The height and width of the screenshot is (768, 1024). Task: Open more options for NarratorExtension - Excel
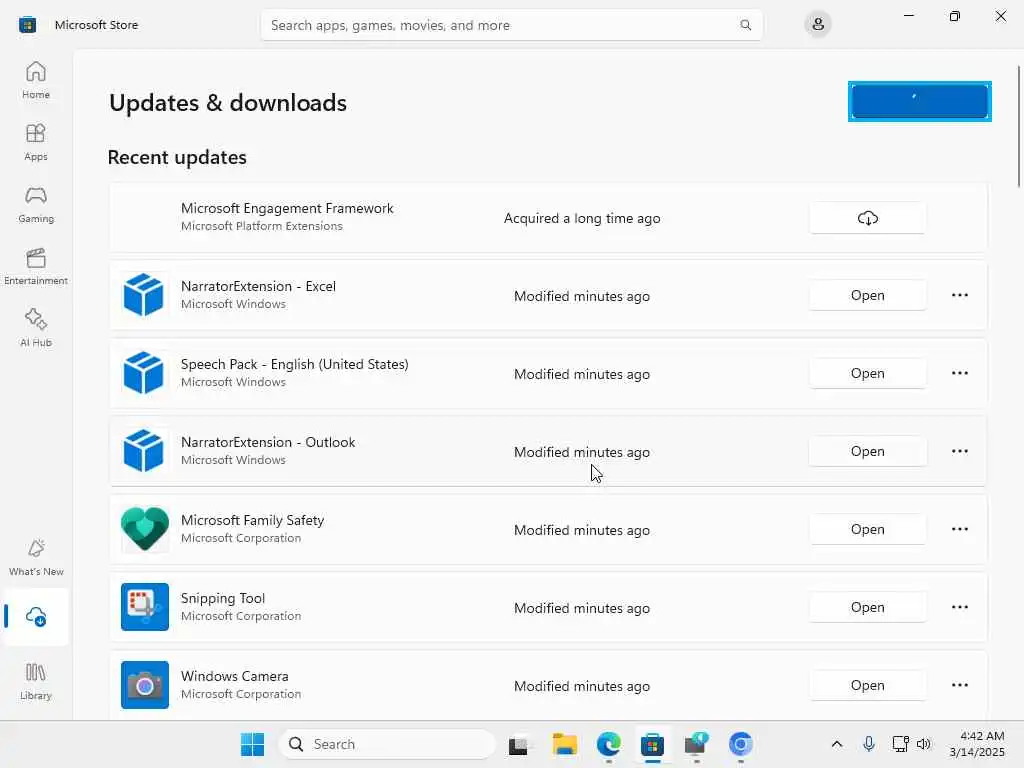[x=959, y=295]
